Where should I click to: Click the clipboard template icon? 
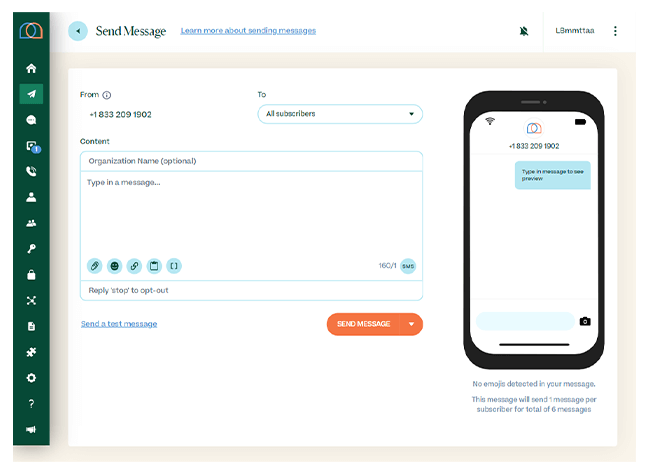[154, 266]
